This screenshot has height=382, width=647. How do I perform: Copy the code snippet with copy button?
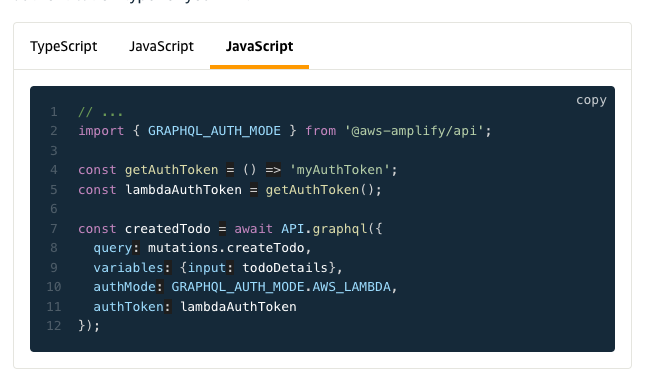591,100
